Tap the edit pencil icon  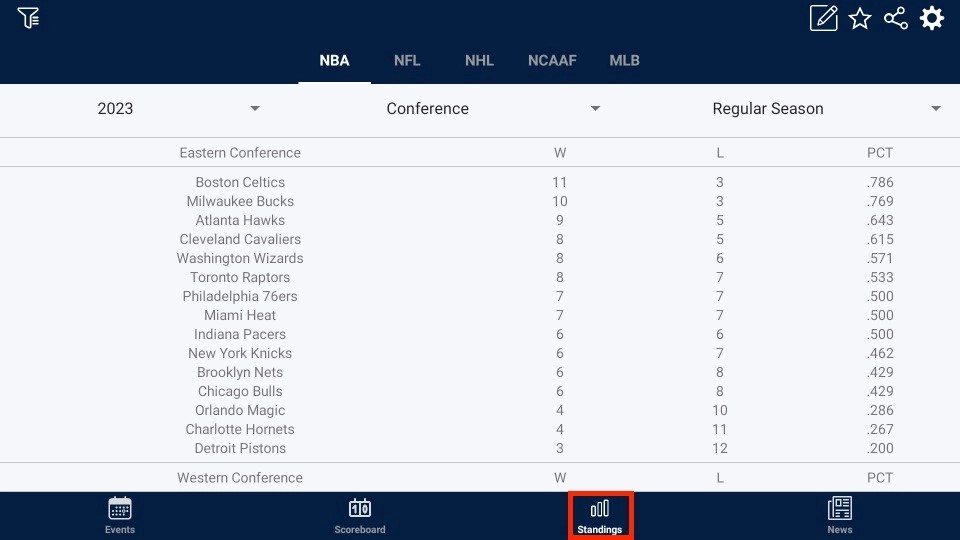823,18
